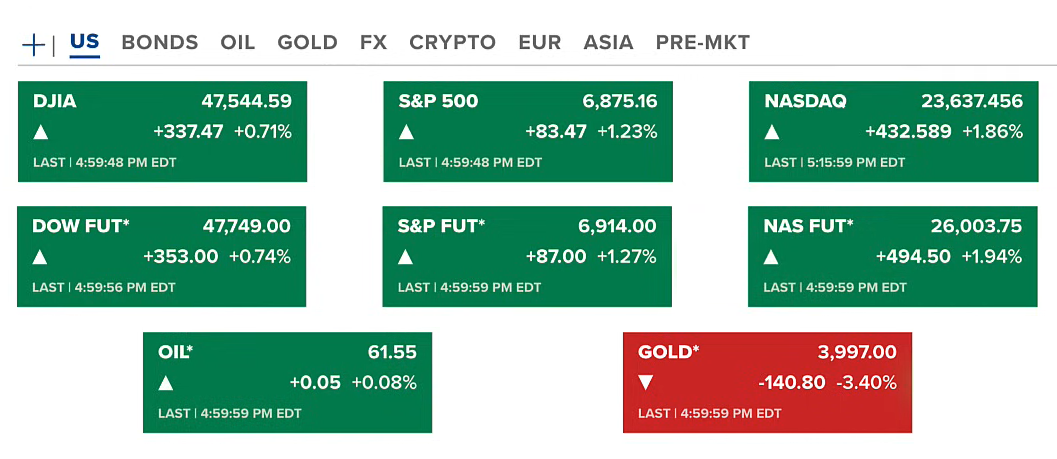Click the up arrow on S&P 500 tile

407,132
